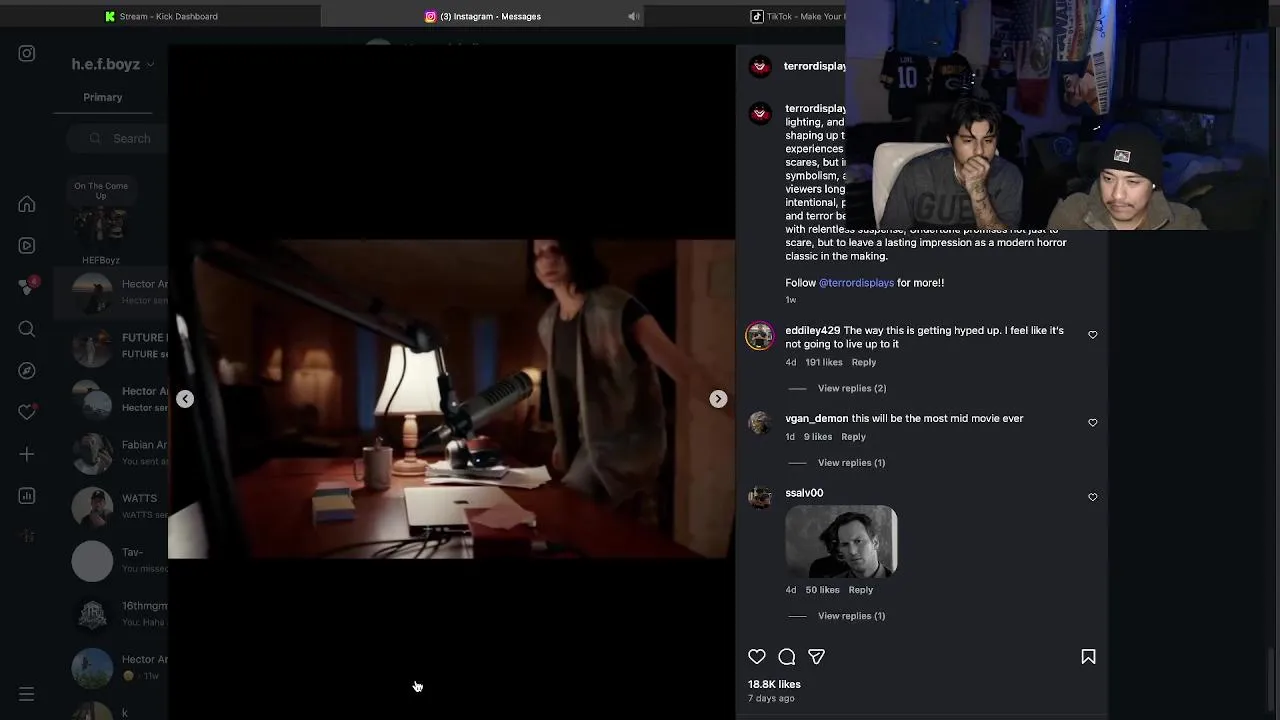Expand View replies (1) under ssalv00
Image resolution: width=1280 pixels, height=720 pixels.
pyautogui.click(x=851, y=616)
